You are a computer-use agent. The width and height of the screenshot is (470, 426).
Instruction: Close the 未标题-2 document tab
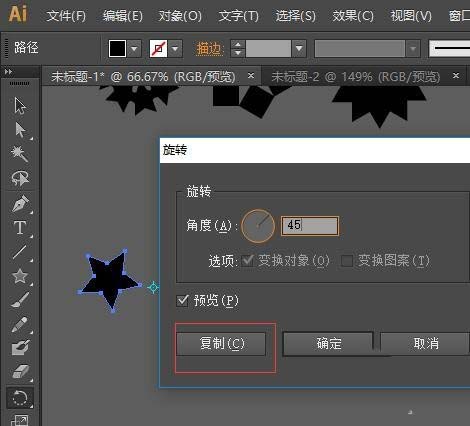point(456,76)
